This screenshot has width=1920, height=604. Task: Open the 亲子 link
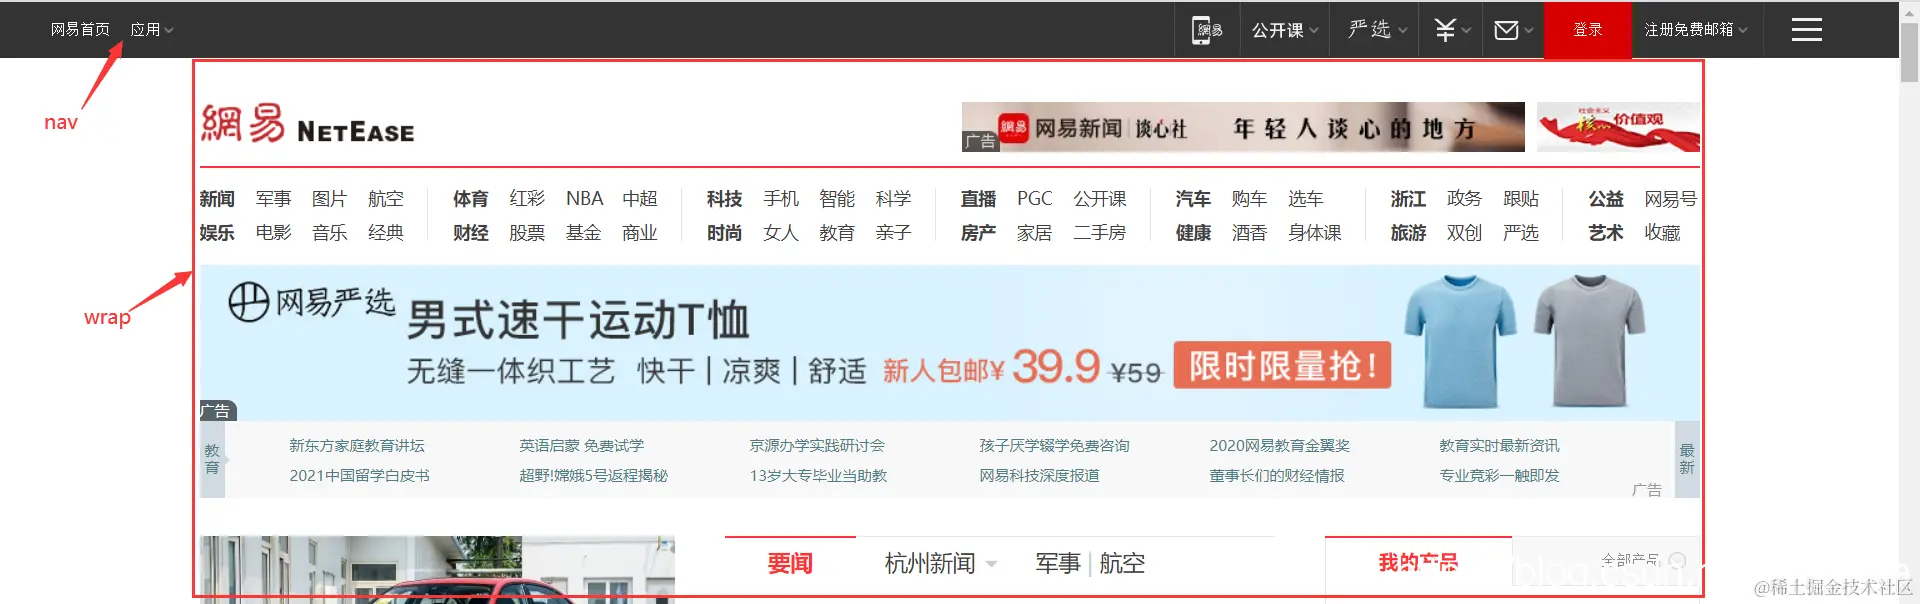point(894,233)
